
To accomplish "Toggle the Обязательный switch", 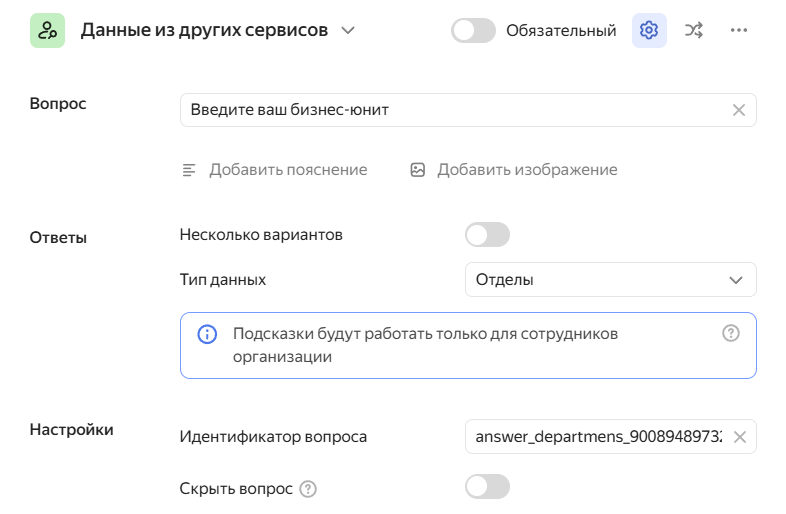I will click(x=474, y=31).
